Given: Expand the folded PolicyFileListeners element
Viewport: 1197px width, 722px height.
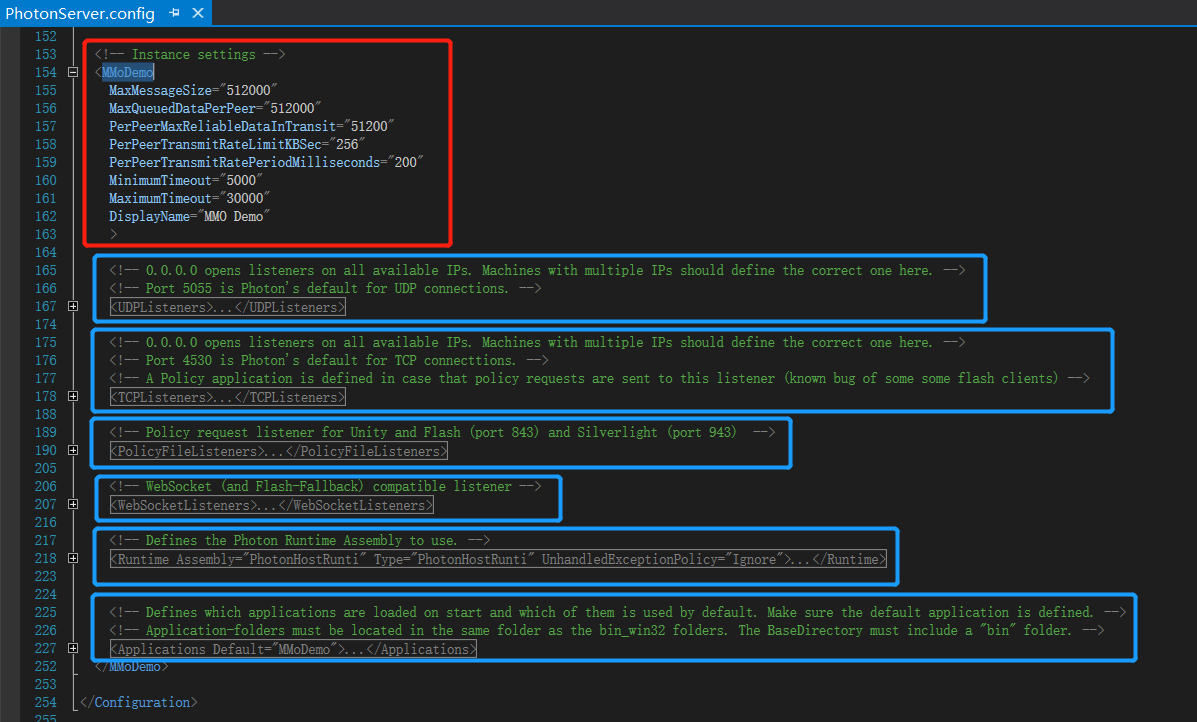Looking at the screenshot, I should tap(72, 450).
